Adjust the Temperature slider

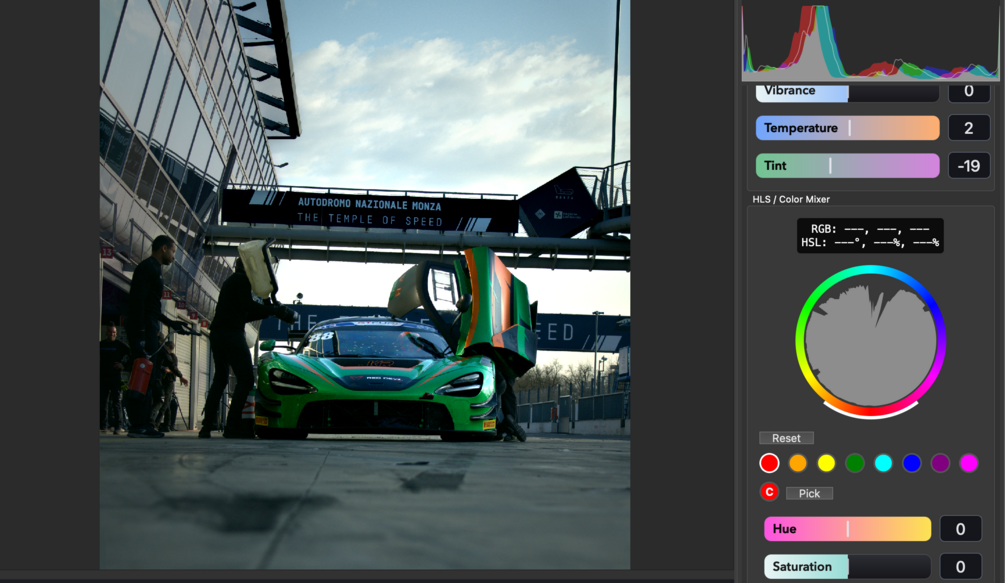coord(847,128)
